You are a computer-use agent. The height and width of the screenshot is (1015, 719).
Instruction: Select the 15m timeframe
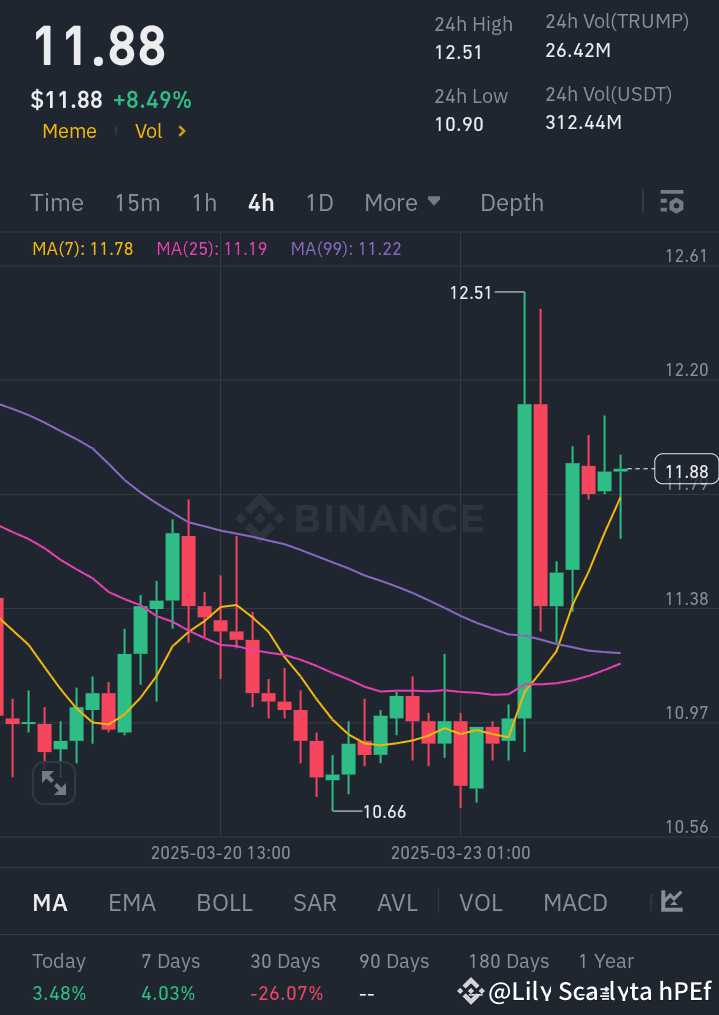coord(137,203)
